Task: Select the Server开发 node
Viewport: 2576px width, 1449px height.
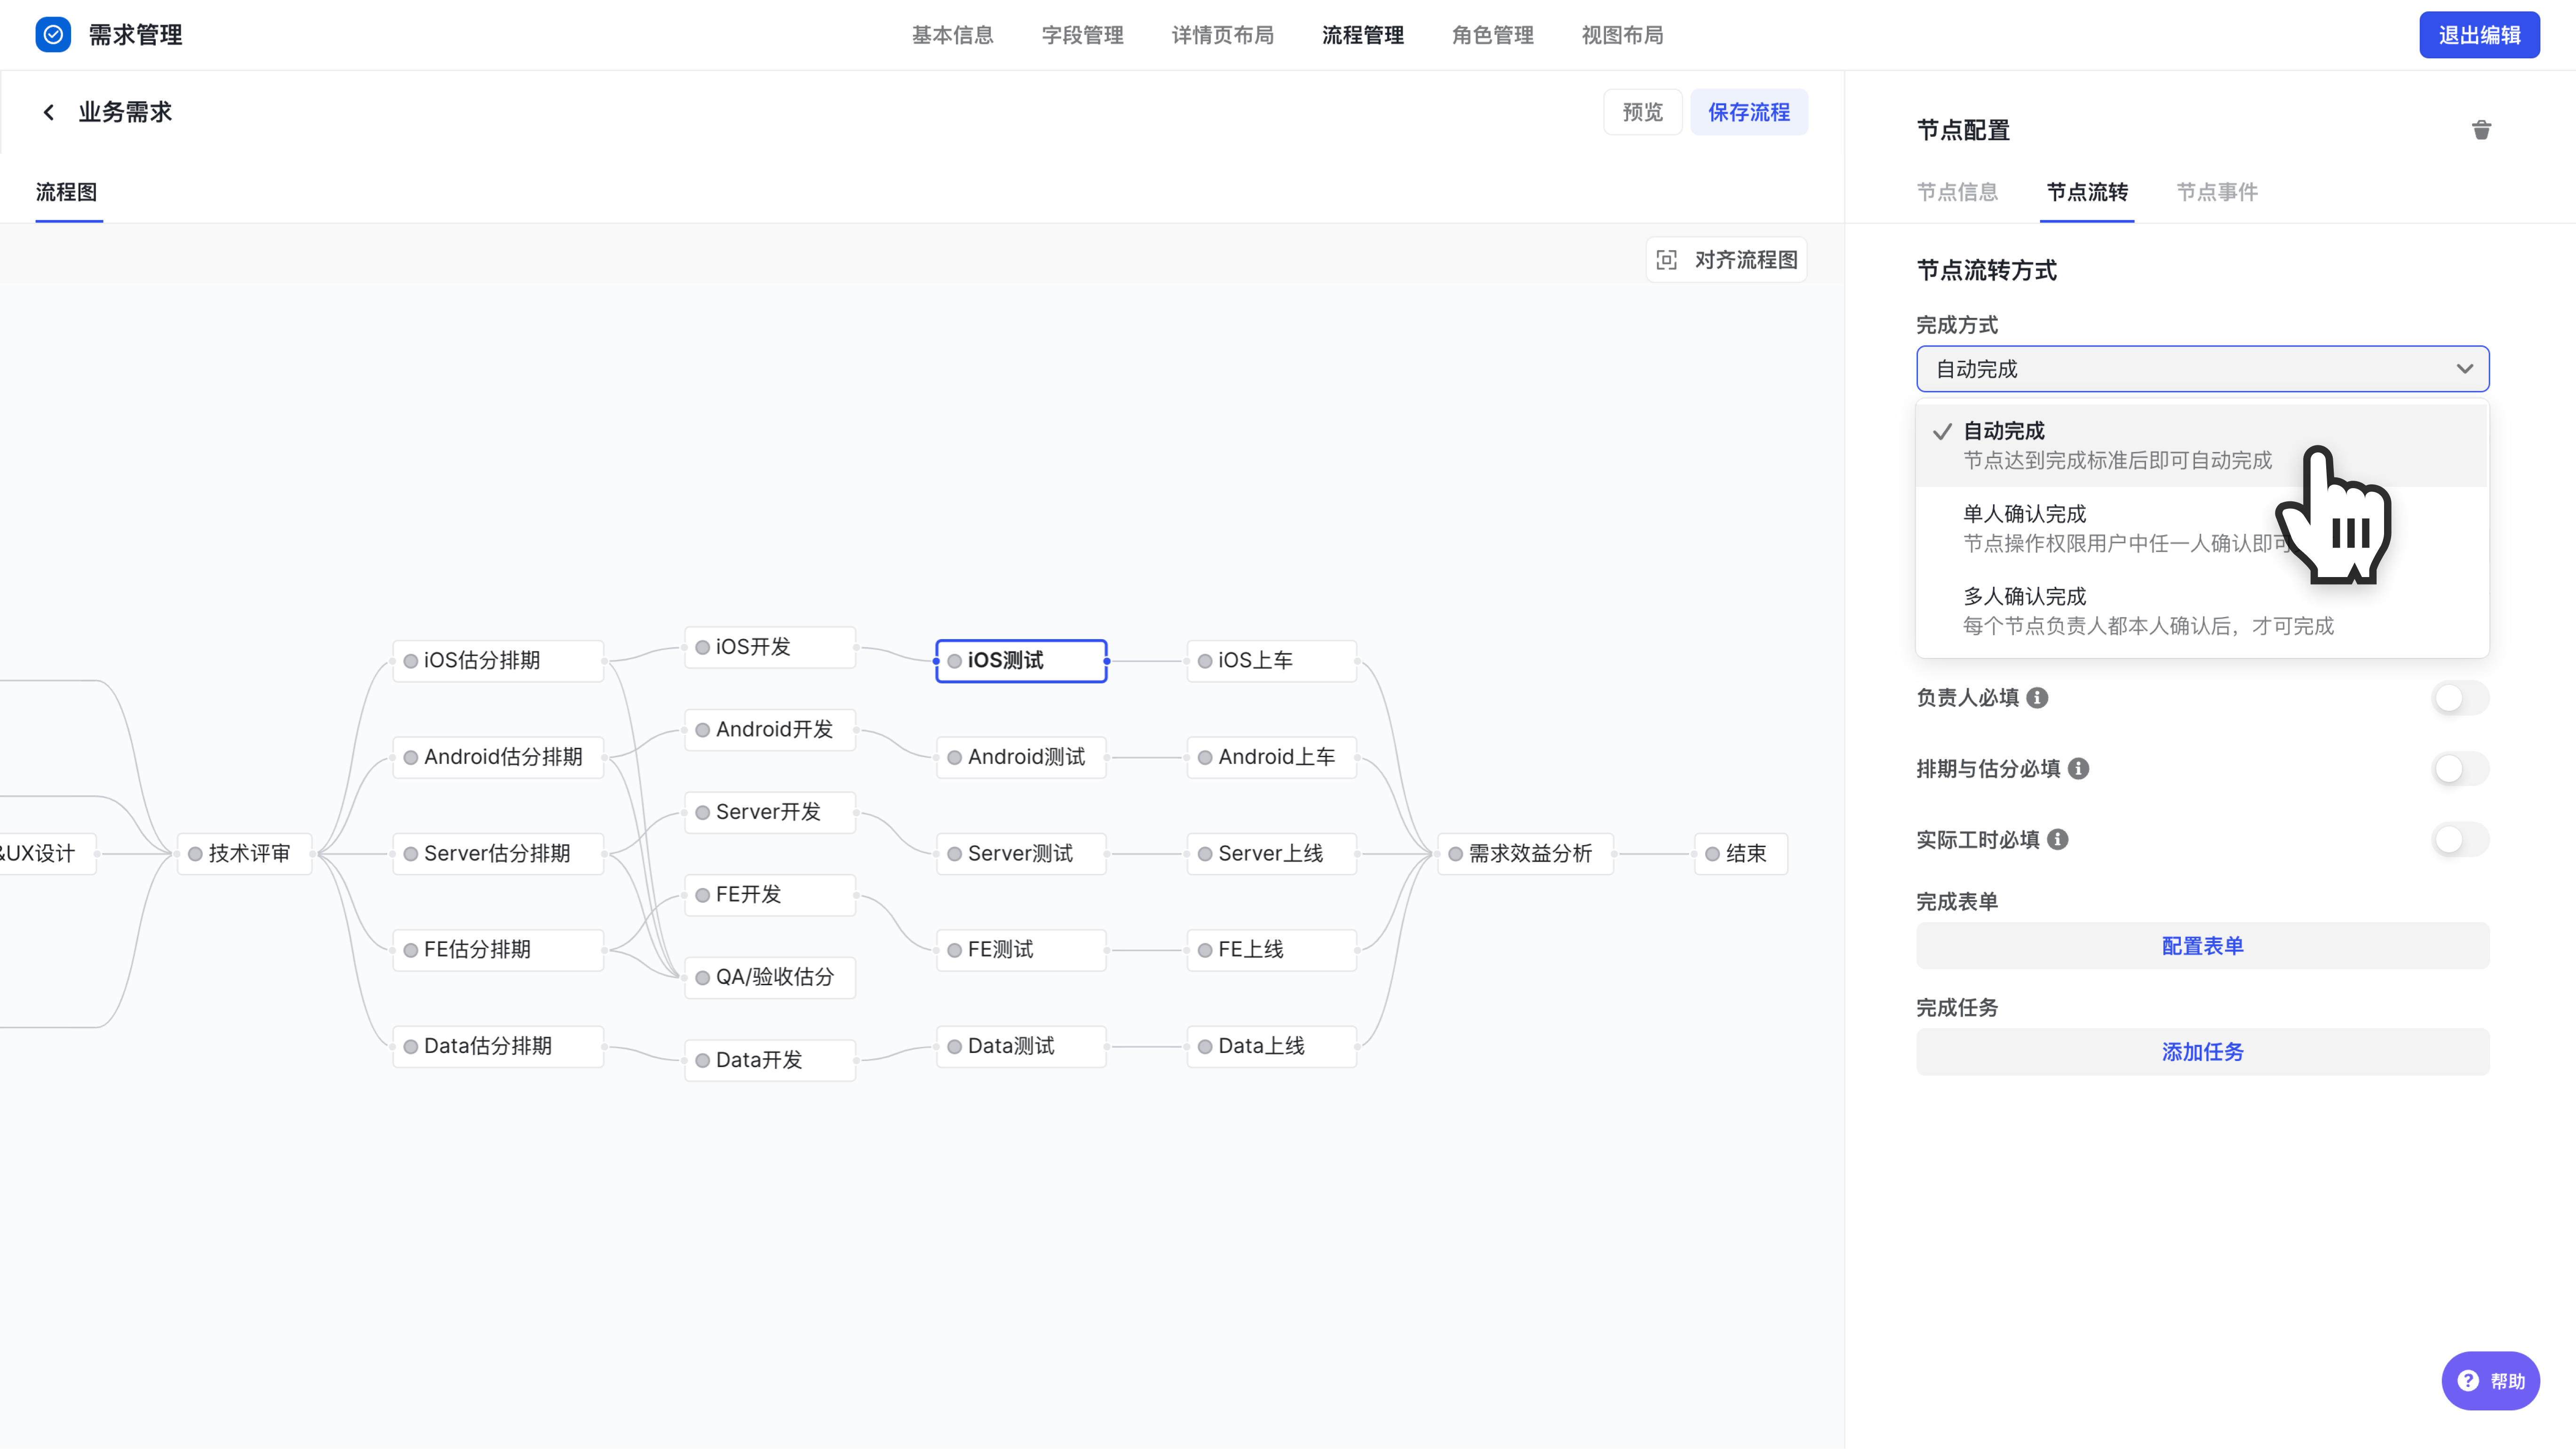Action: point(770,812)
